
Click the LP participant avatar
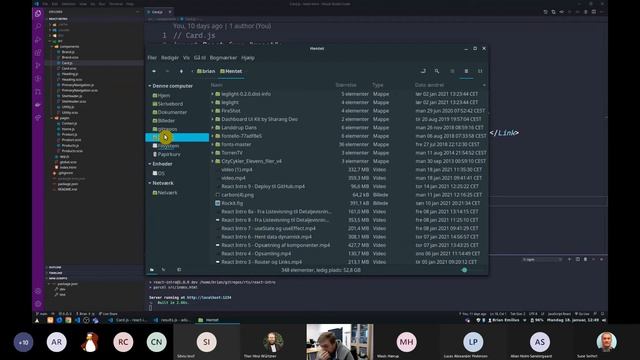pyautogui.click(x=473, y=342)
